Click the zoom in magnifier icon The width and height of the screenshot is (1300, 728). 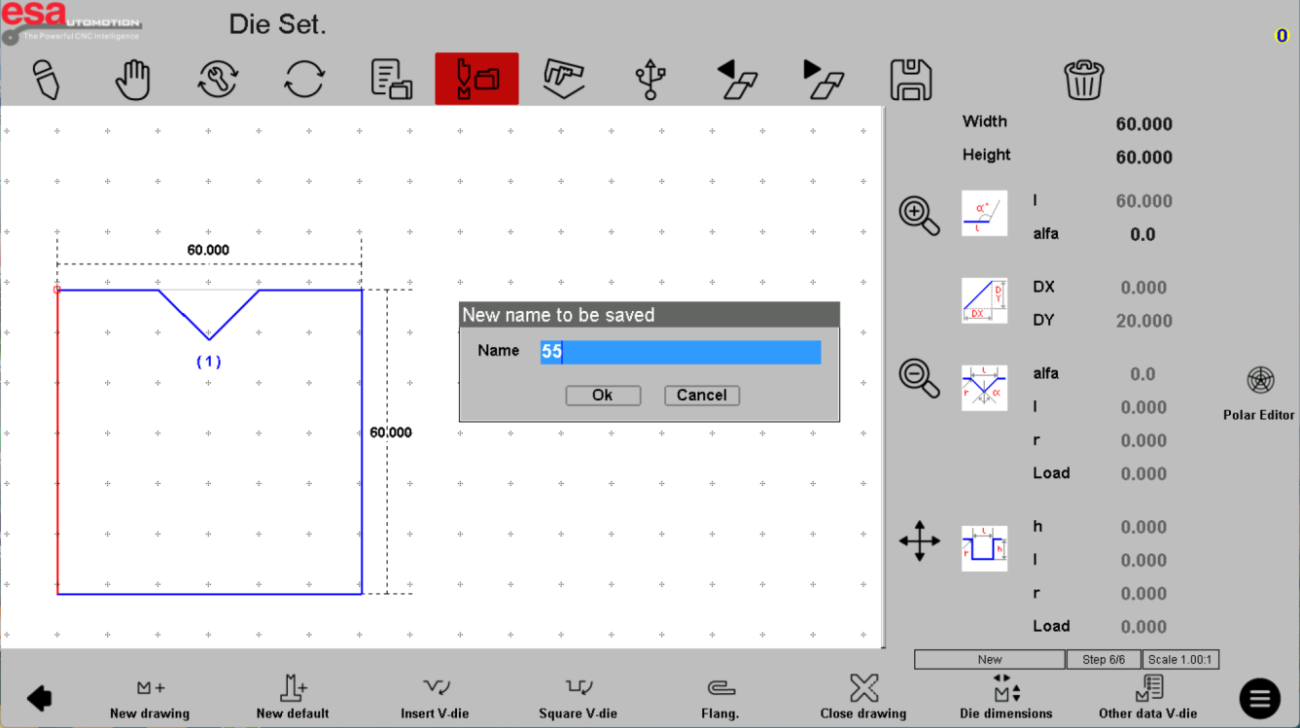pyautogui.click(x=919, y=215)
